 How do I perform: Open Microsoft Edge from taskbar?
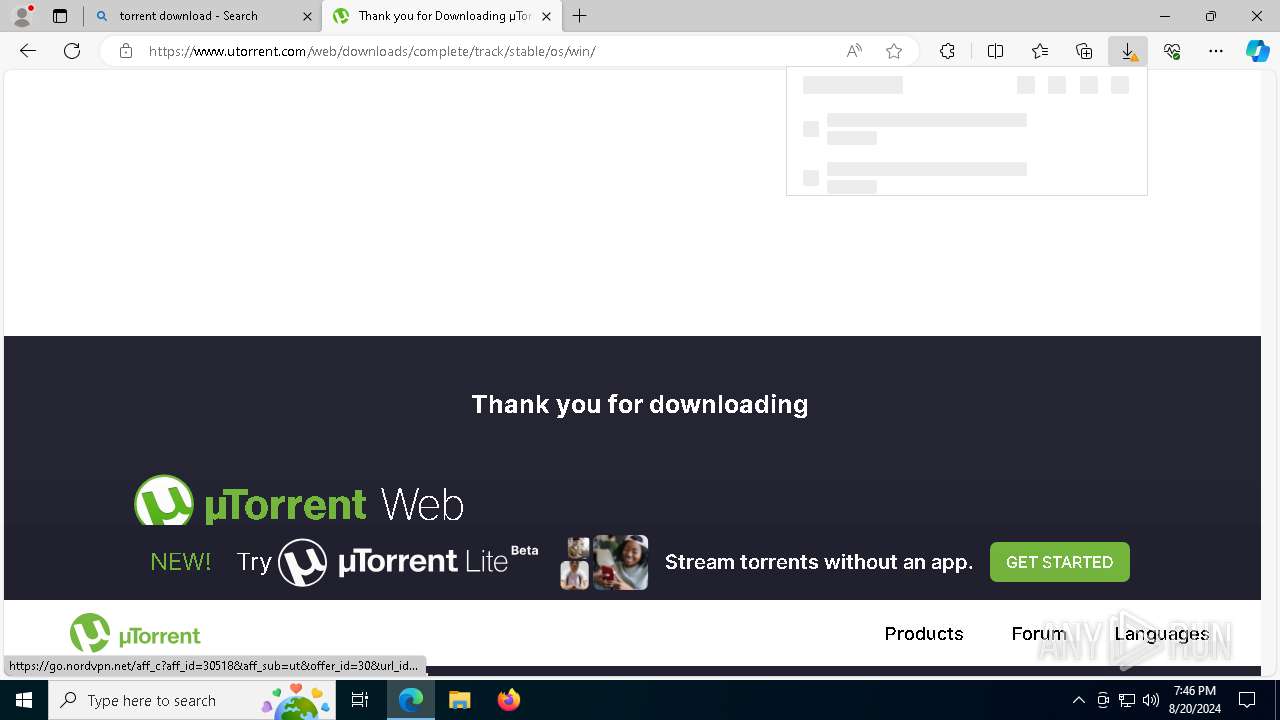point(411,700)
